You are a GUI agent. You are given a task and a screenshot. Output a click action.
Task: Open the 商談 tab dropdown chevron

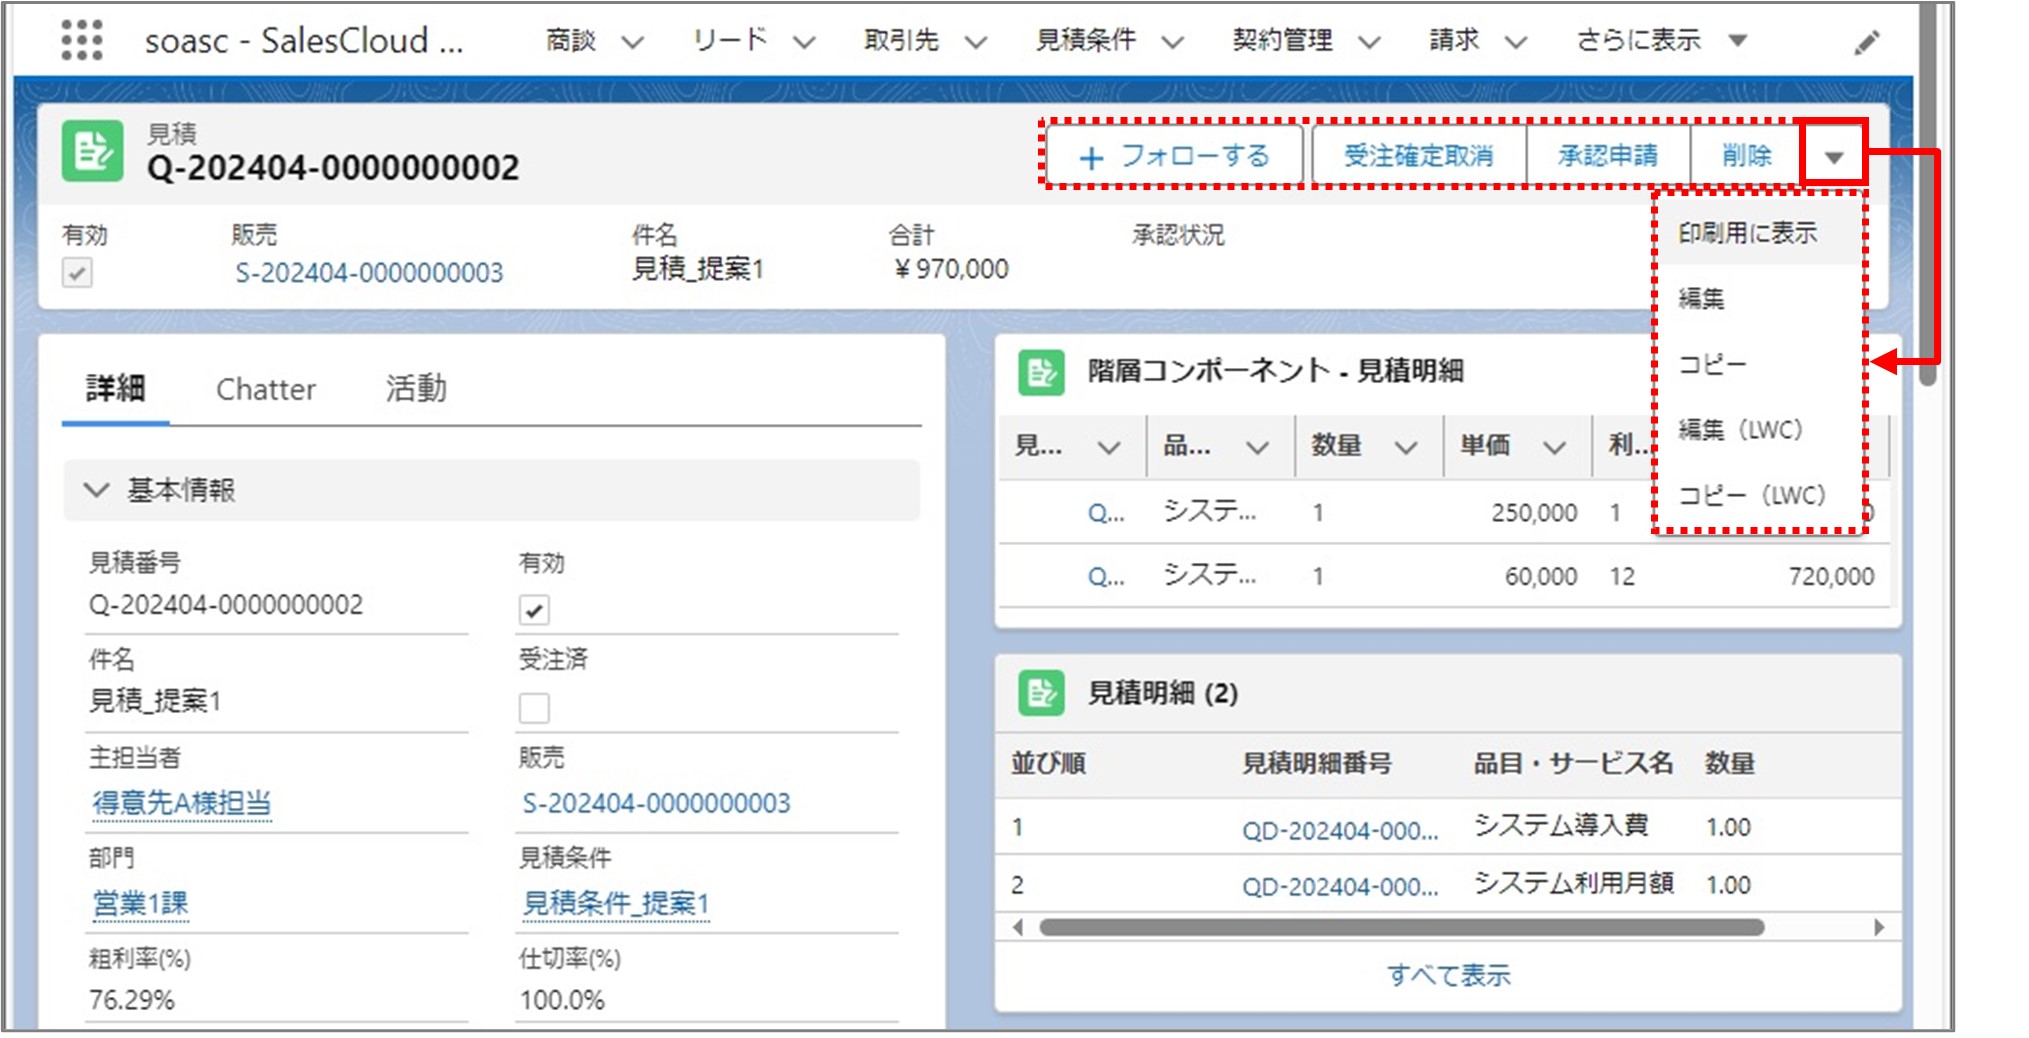[x=632, y=42]
